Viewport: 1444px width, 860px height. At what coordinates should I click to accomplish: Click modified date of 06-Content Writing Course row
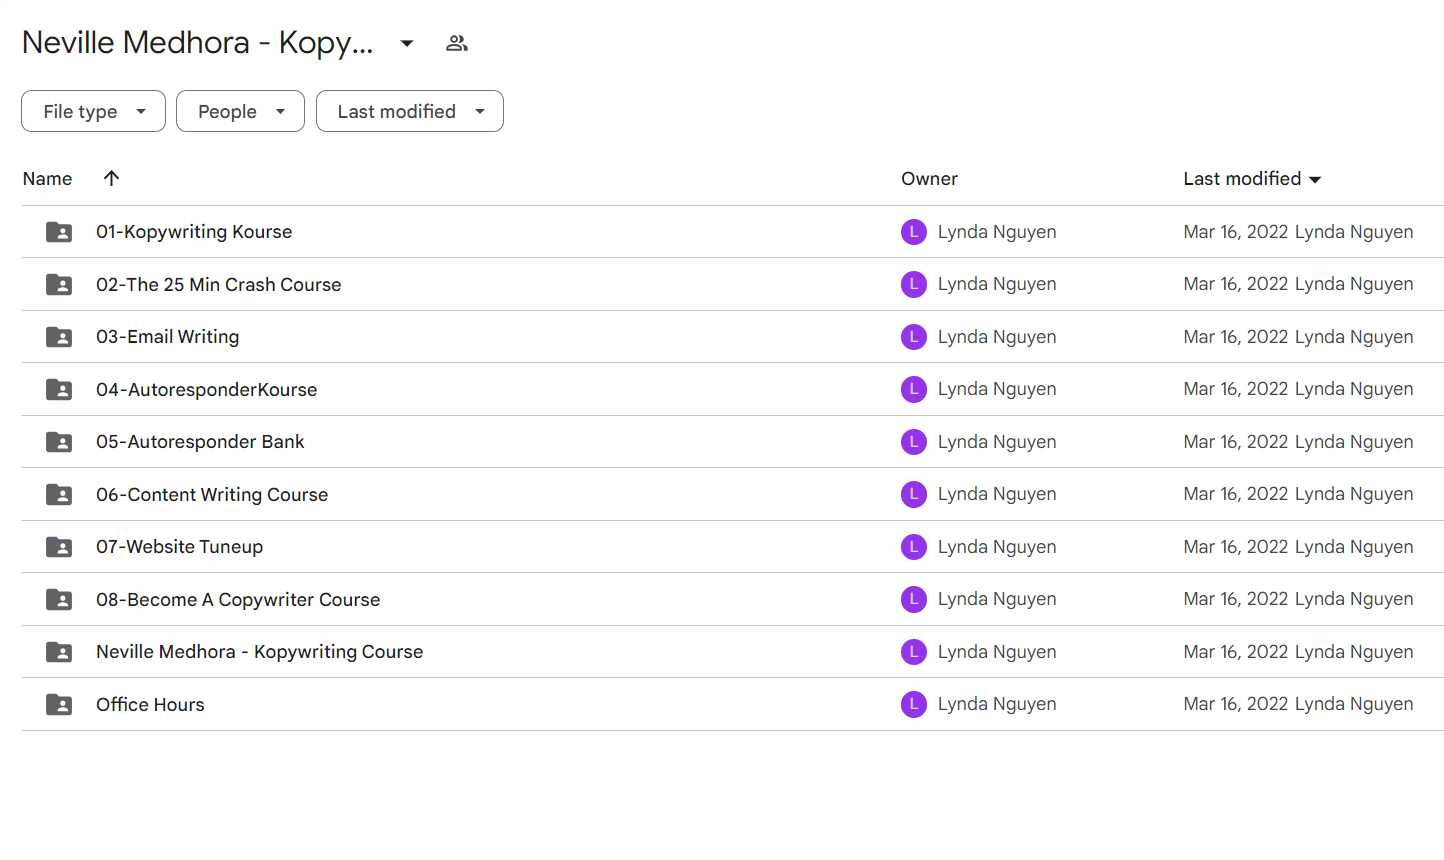pos(1235,494)
